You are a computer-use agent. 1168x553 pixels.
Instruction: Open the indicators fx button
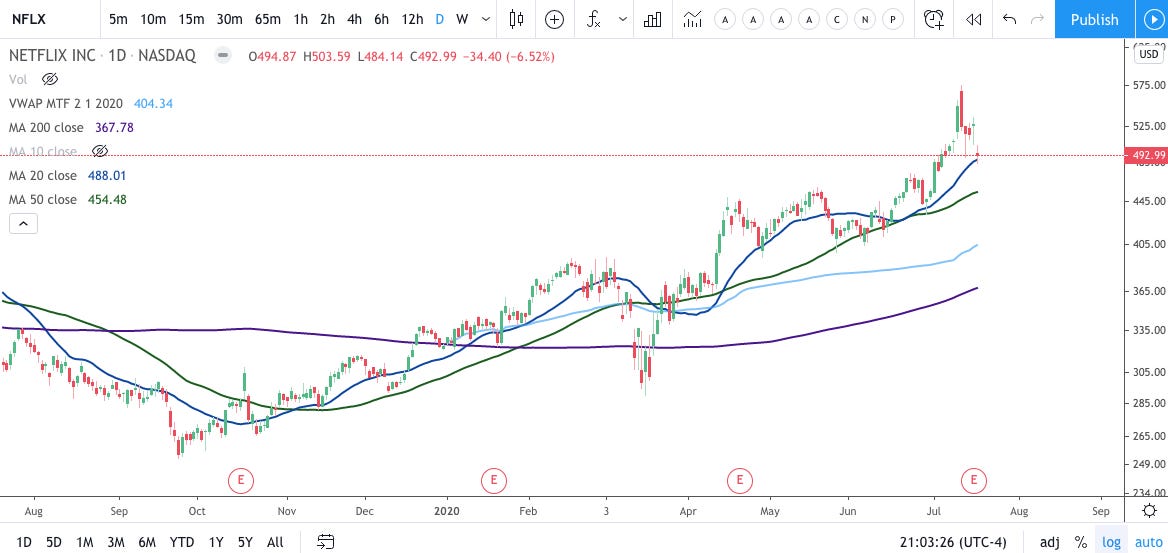[x=594, y=19]
